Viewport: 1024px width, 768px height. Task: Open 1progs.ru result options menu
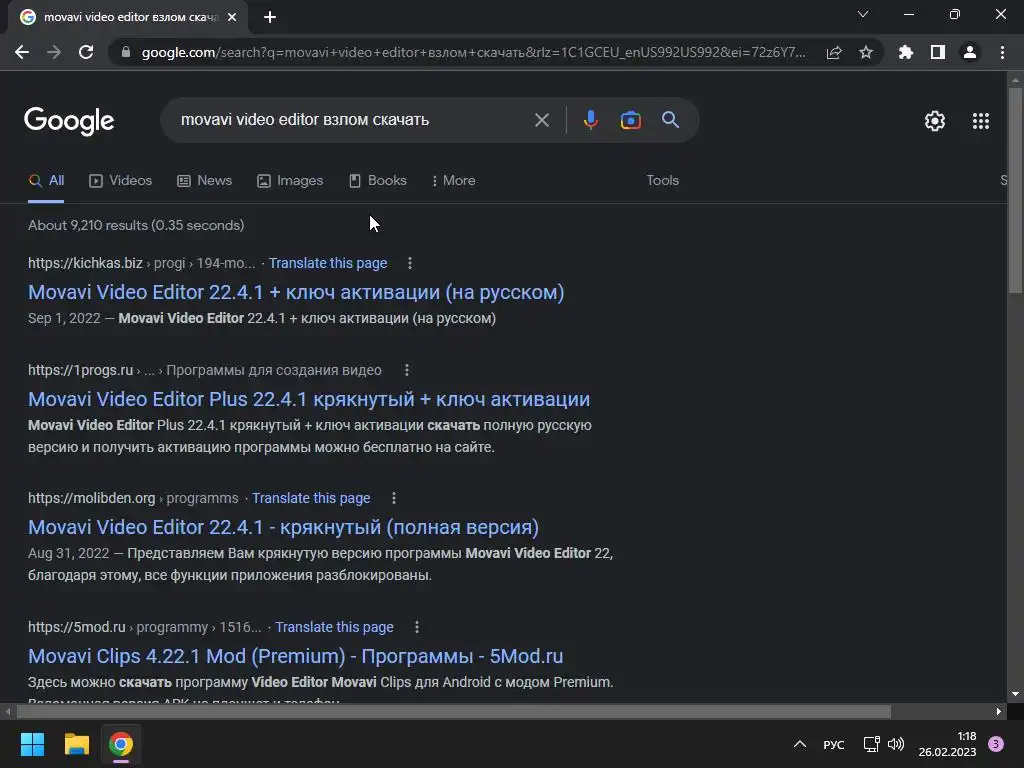click(406, 370)
